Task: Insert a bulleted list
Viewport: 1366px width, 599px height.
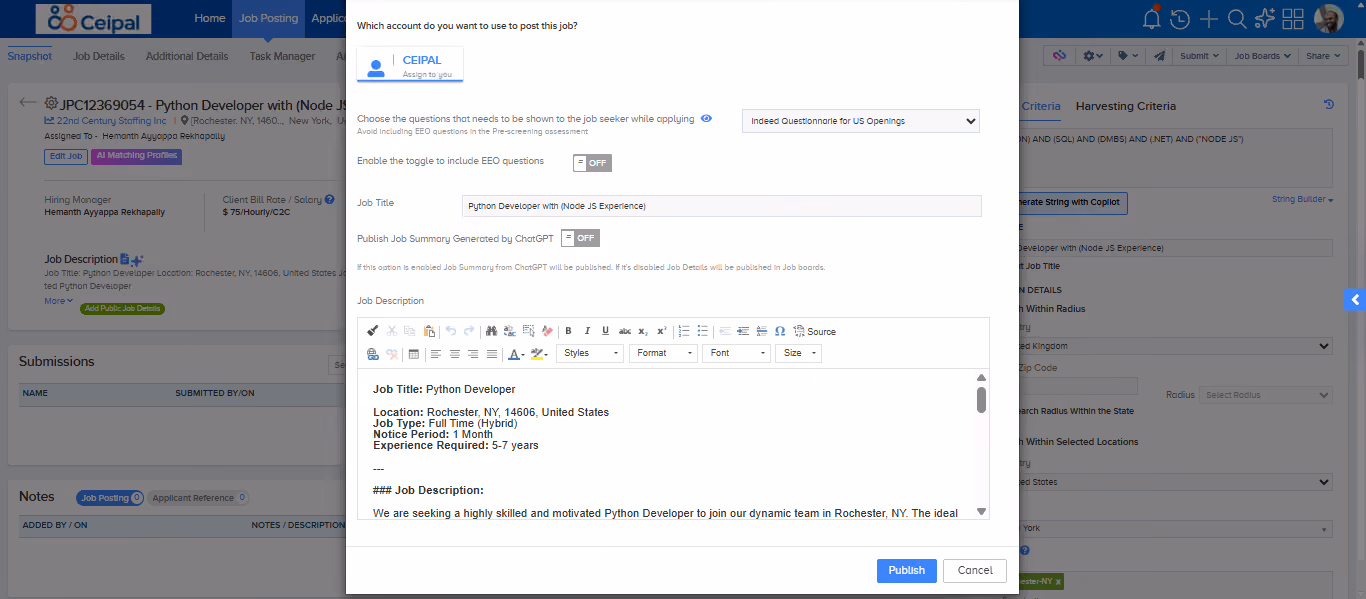Action: tap(702, 331)
